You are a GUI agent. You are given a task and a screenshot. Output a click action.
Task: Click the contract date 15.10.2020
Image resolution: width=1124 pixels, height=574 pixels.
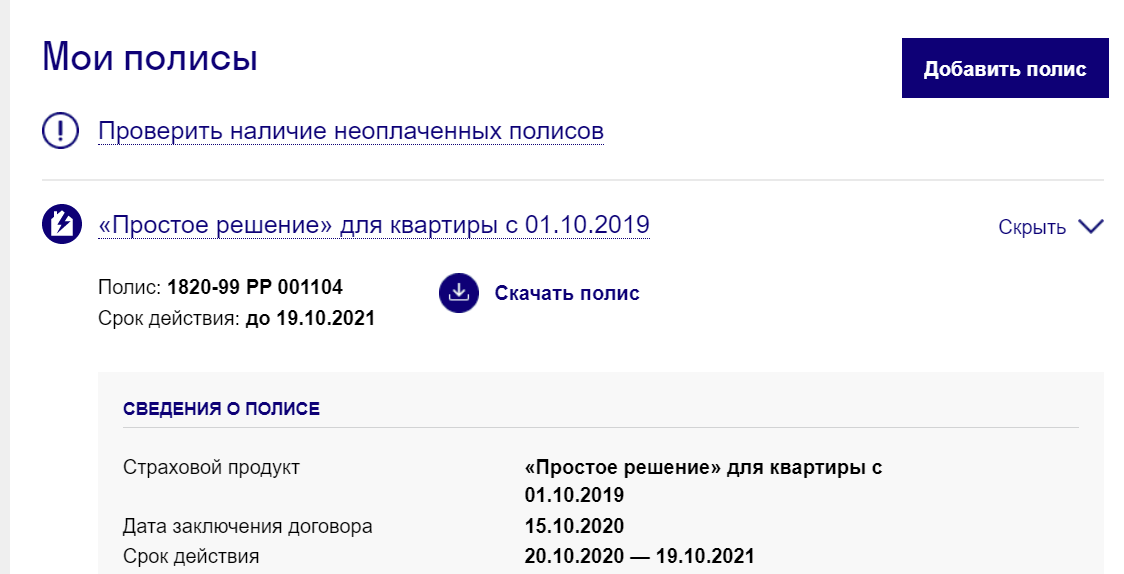pyautogui.click(x=574, y=526)
